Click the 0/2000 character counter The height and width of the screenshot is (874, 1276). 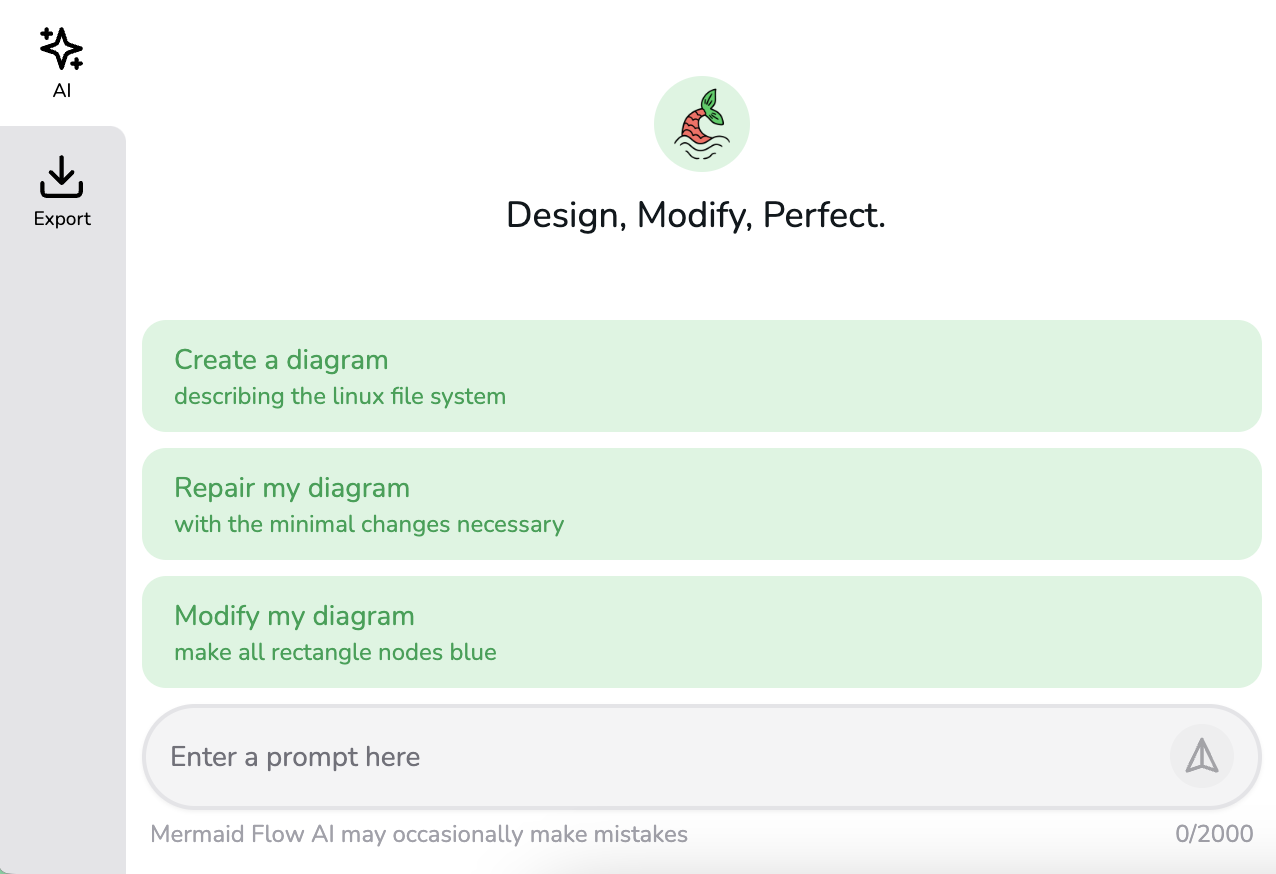pyautogui.click(x=1214, y=834)
